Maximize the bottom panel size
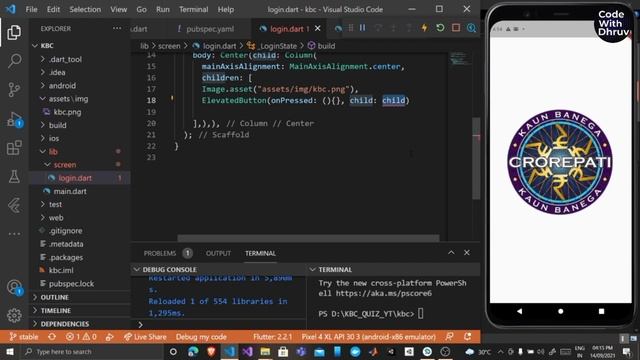 click(x=451, y=253)
